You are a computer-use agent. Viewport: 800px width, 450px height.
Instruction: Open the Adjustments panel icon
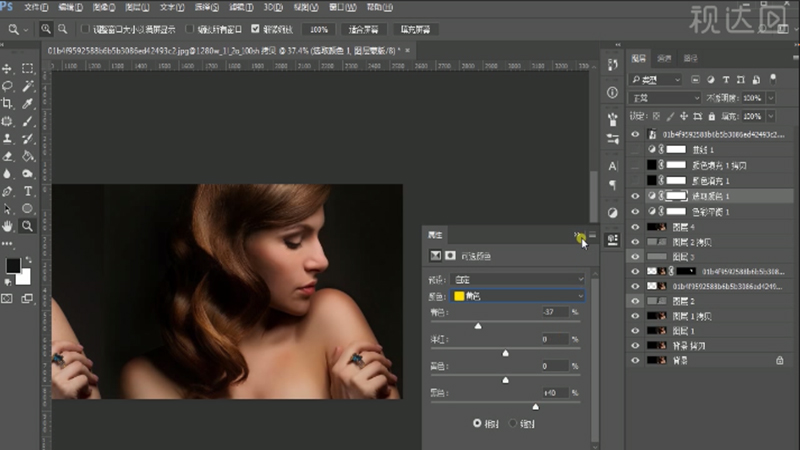[x=613, y=213]
